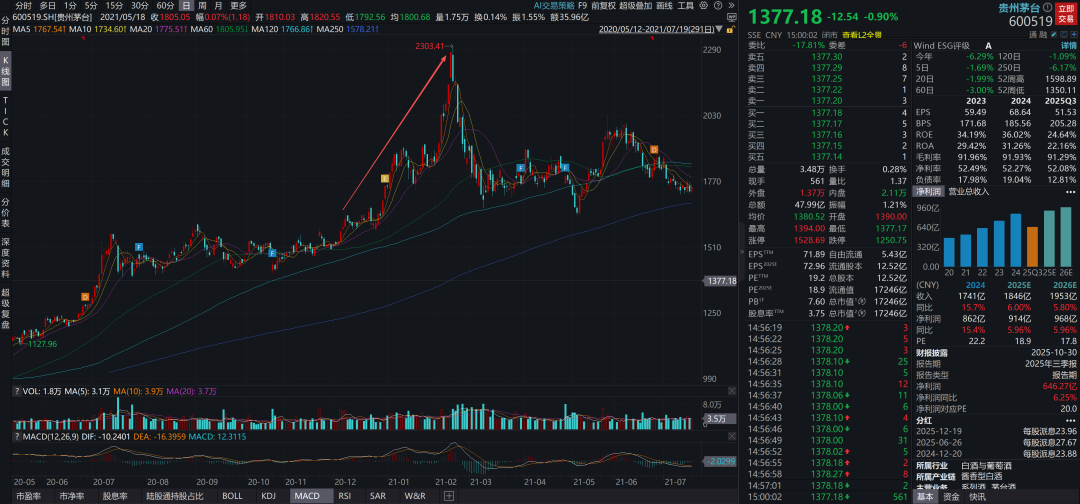Click the info icon beside 贵州茅台
Viewport: 1080px width, 504px height.
click(1048, 7)
